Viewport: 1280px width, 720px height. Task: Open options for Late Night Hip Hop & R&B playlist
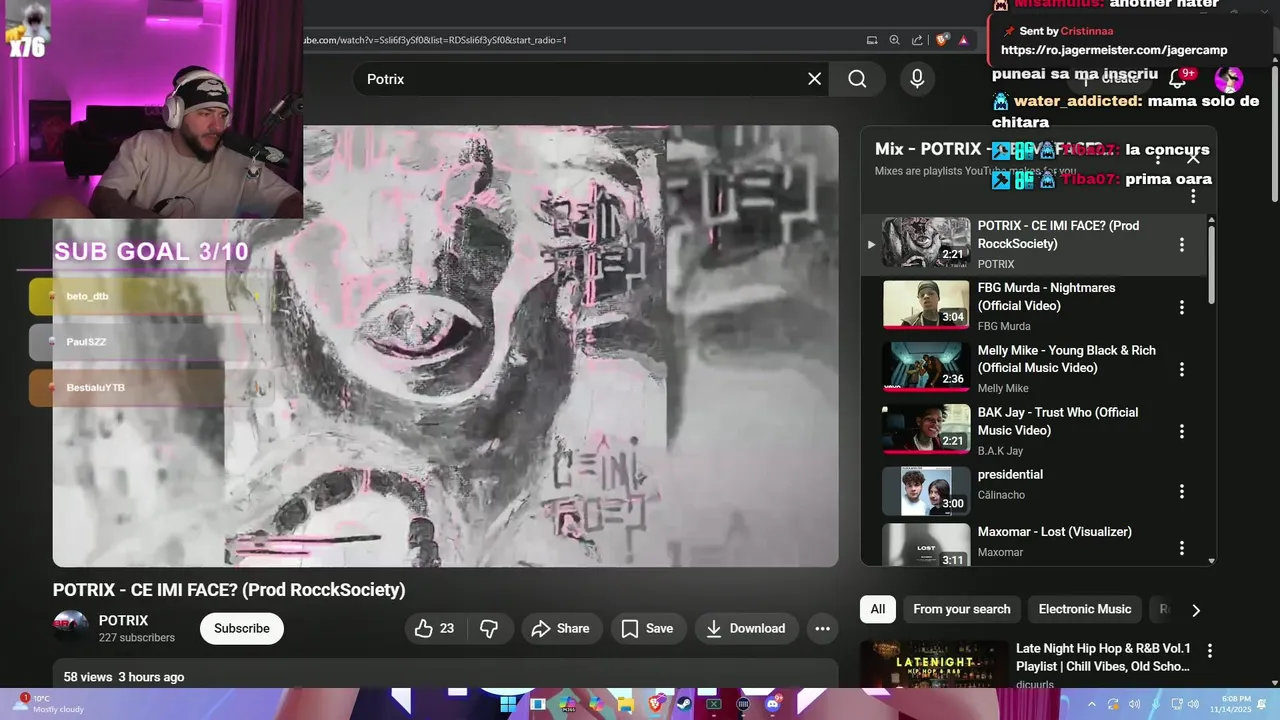tap(1210, 651)
